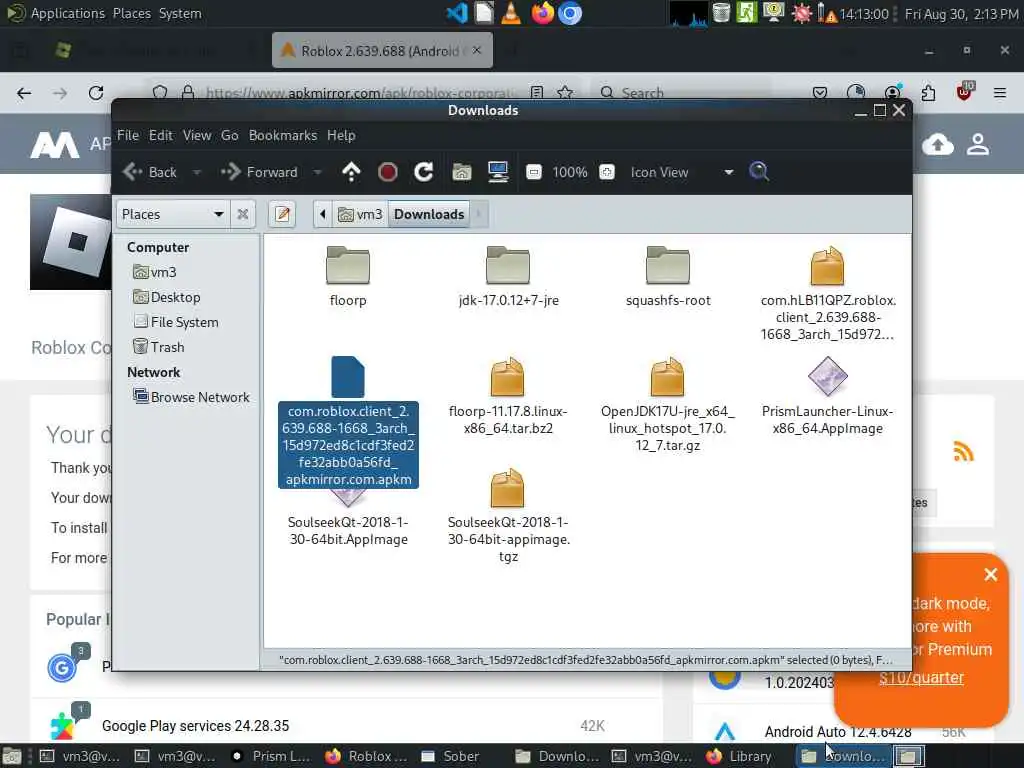
Task: Open Browse Network in sidebar
Action: (x=191, y=396)
